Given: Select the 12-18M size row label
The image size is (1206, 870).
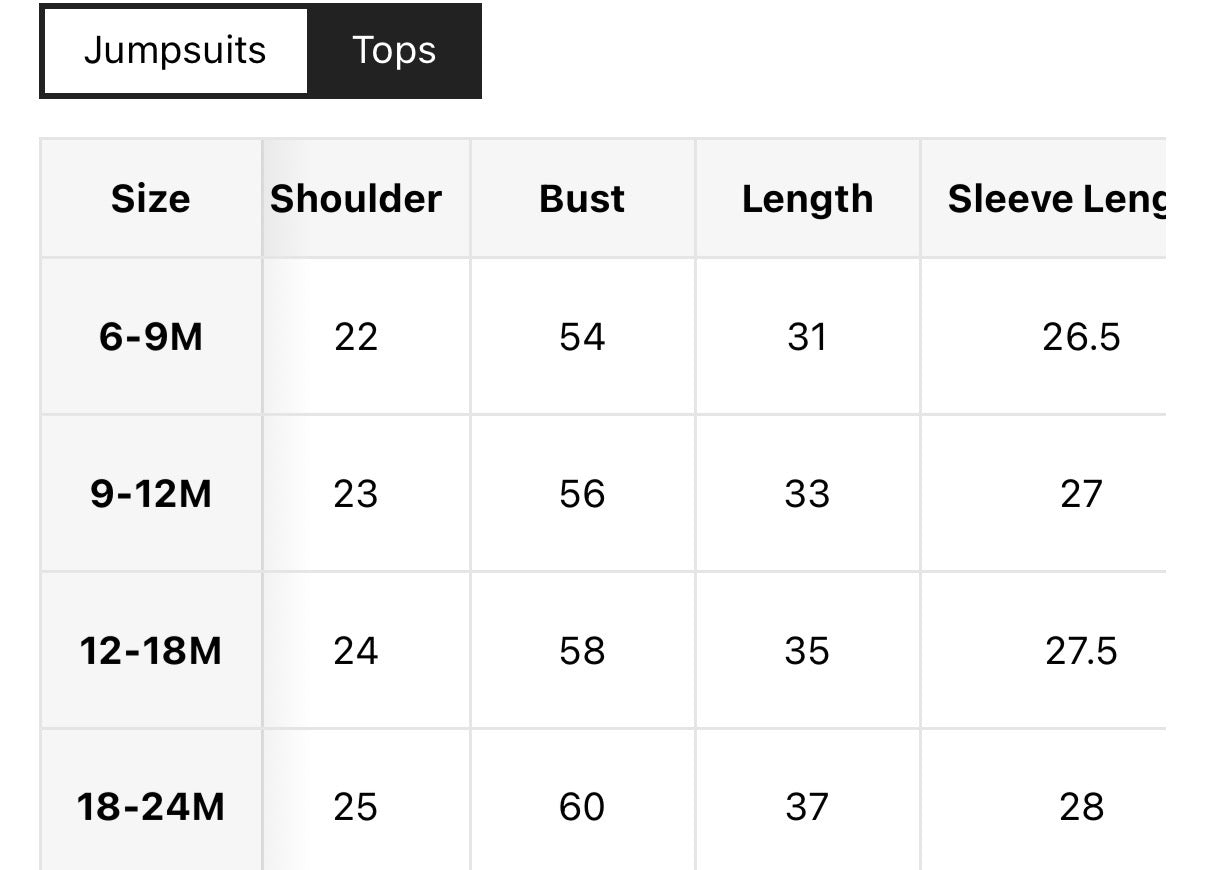Looking at the screenshot, I should point(150,651).
